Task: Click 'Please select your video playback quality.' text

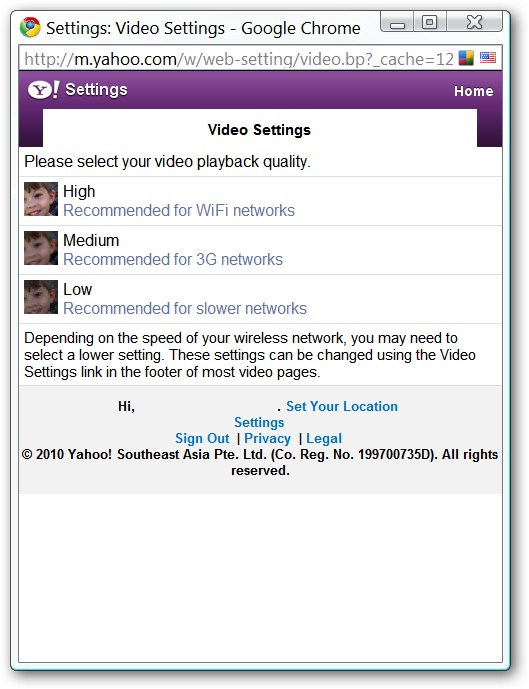Action: click(x=167, y=162)
